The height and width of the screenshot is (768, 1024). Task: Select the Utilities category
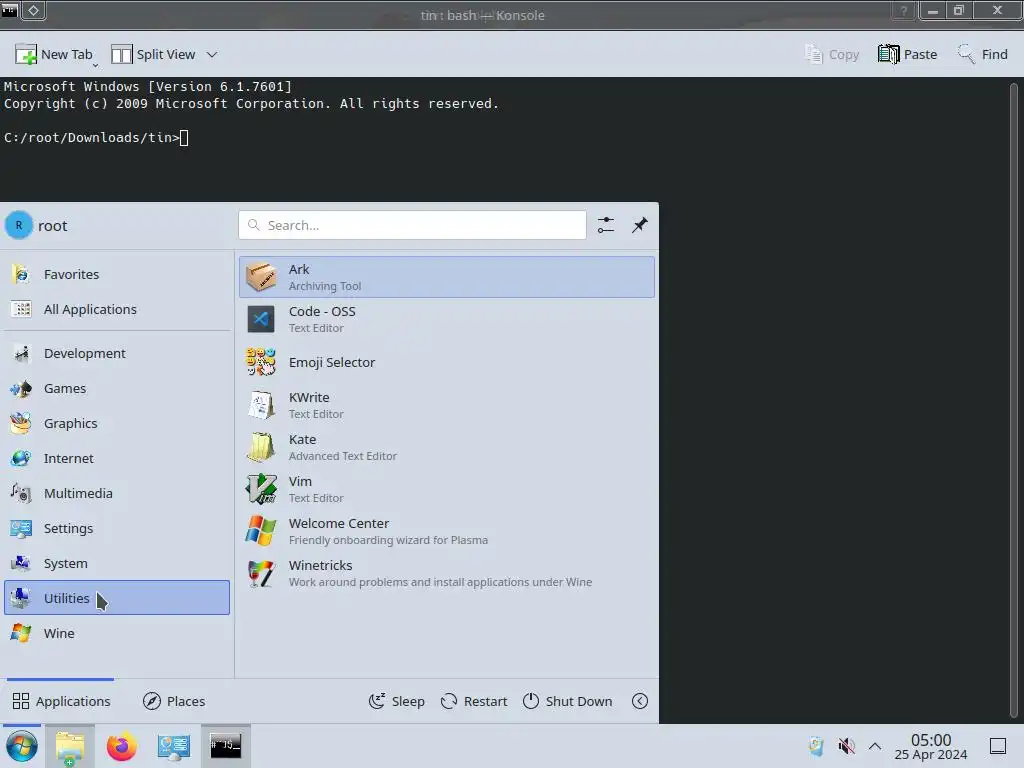[x=117, y=598]
